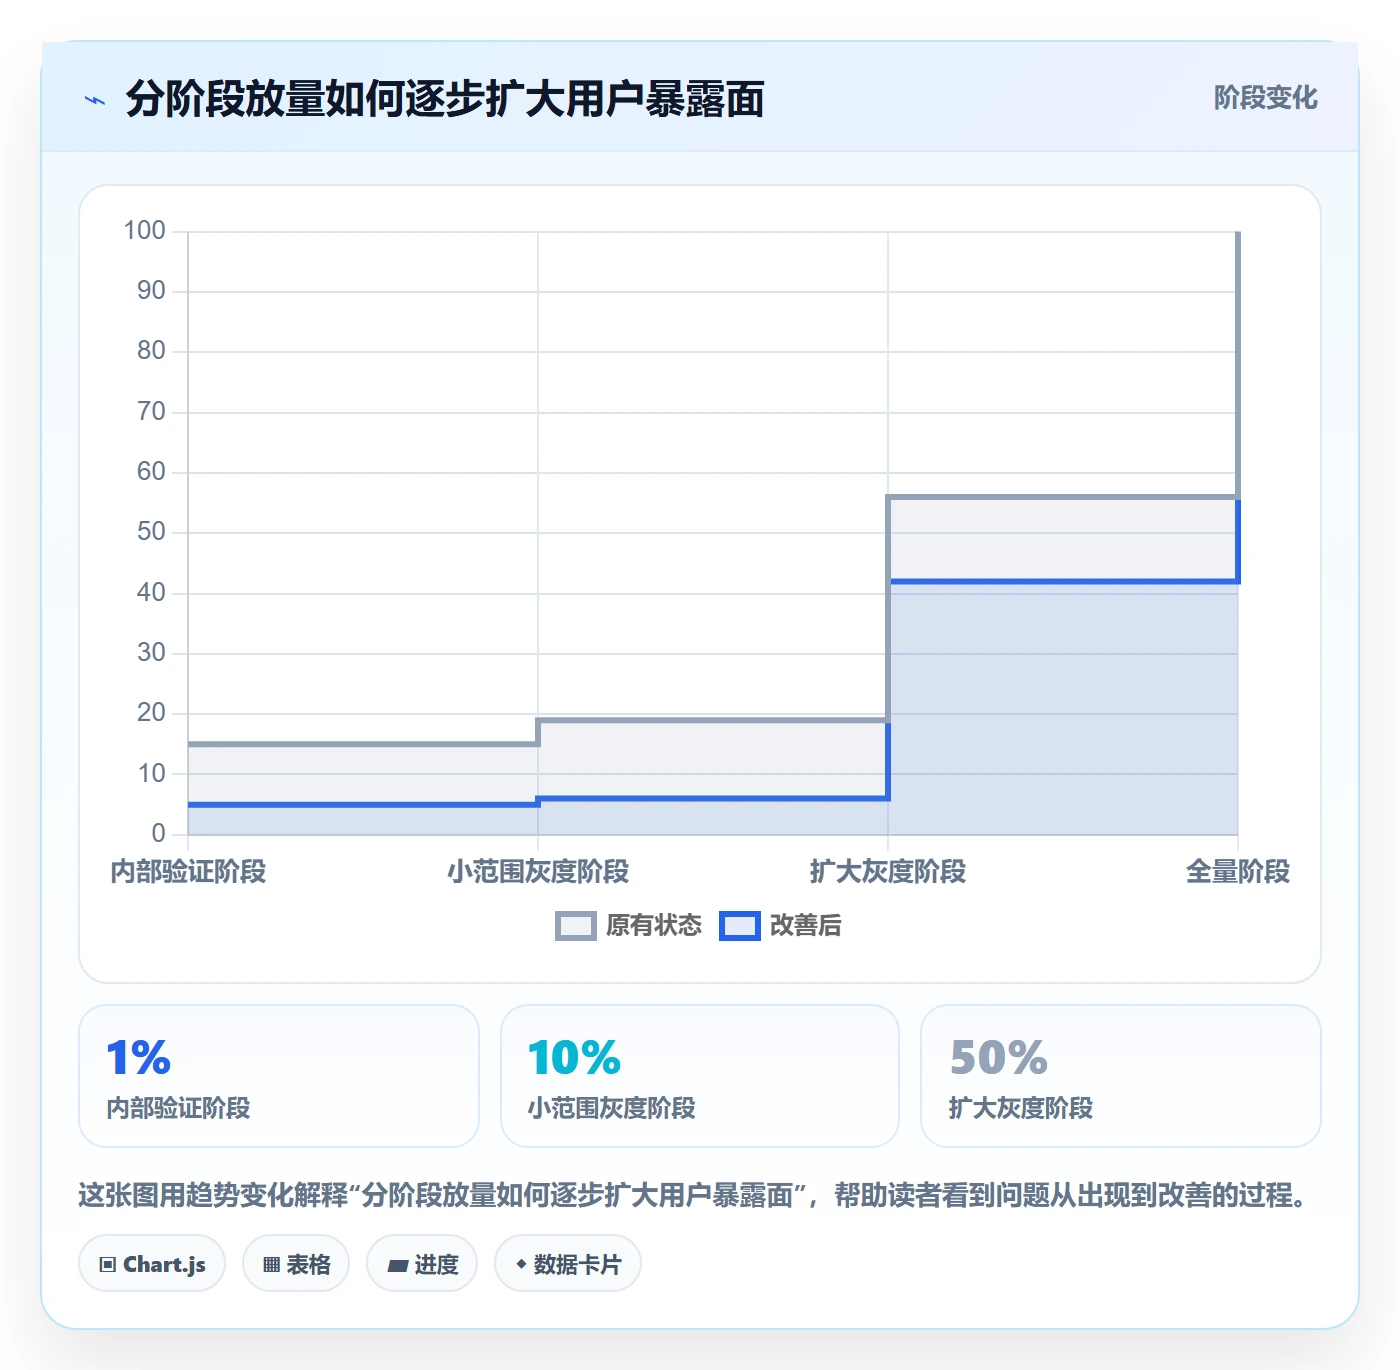Open the 50% 扩大灰度阶段 card

[1121, 1076]
